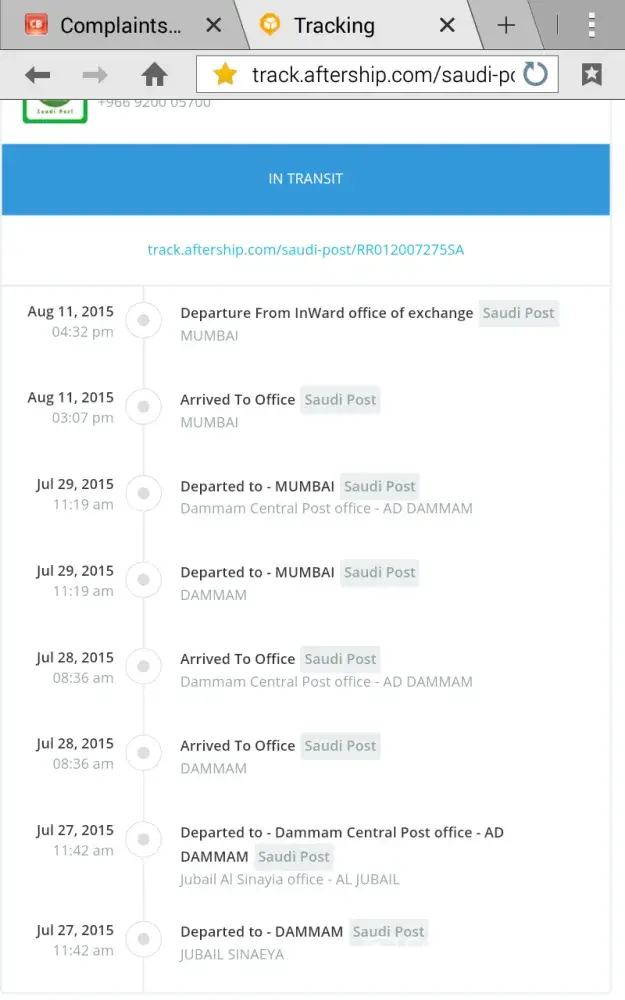
Task: Click the Departure From InWard office marker
Action: pos(144,320)
